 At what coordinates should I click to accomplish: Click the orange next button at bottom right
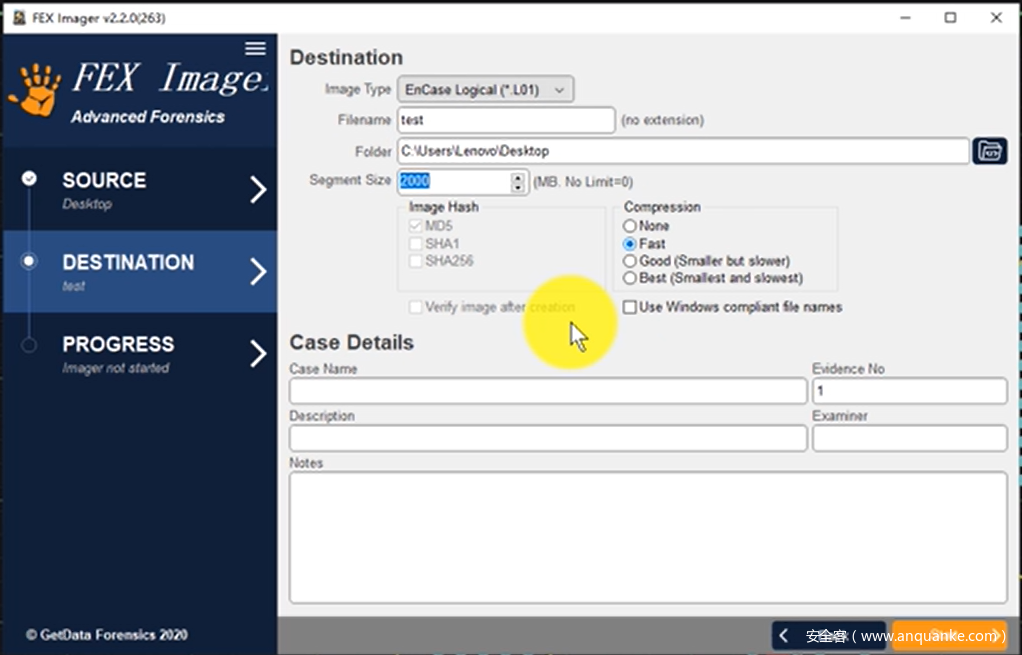(x=950, y=635)
